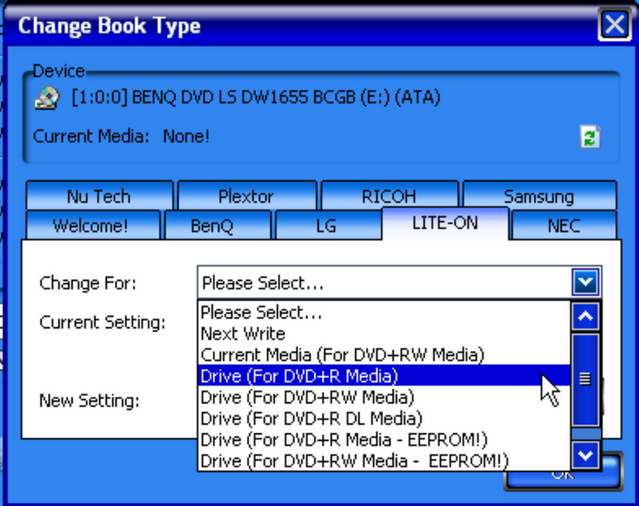Close the Change Book Type dialog
This screenshot has height=506, width=639.
(614, 24)
